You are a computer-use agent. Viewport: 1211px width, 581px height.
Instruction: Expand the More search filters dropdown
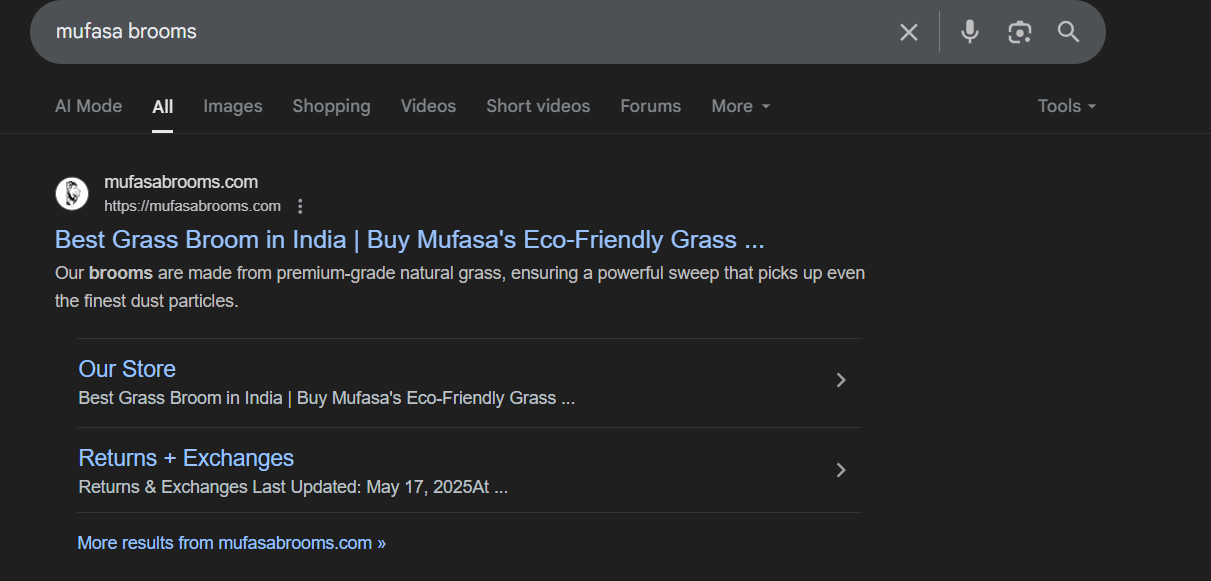click(741, 106)
